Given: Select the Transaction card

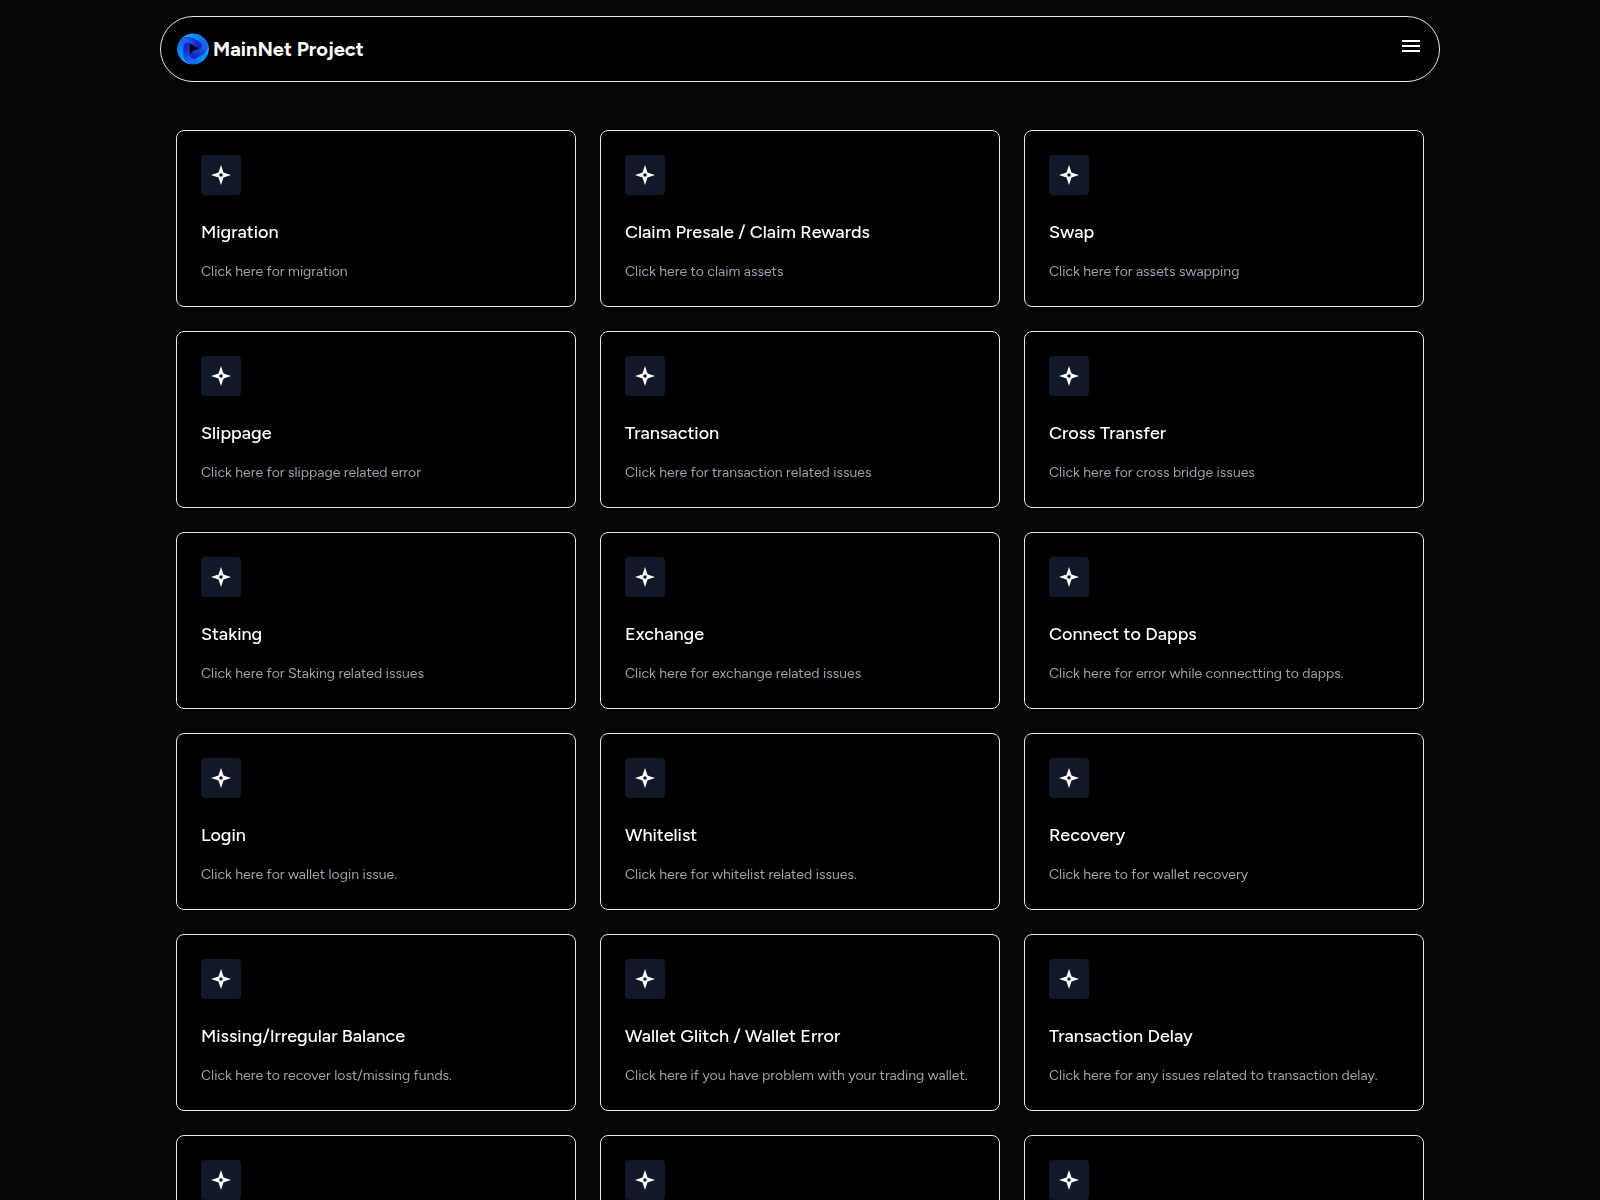Looking at the screenshot, I should [x=800, y=420].
